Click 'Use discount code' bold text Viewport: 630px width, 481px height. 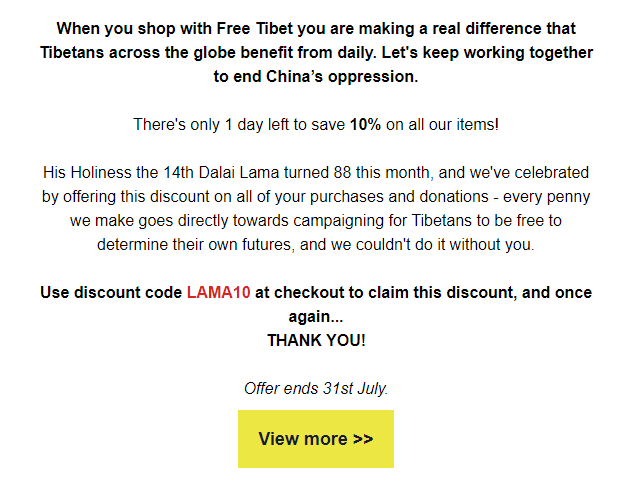coord(111,293)
